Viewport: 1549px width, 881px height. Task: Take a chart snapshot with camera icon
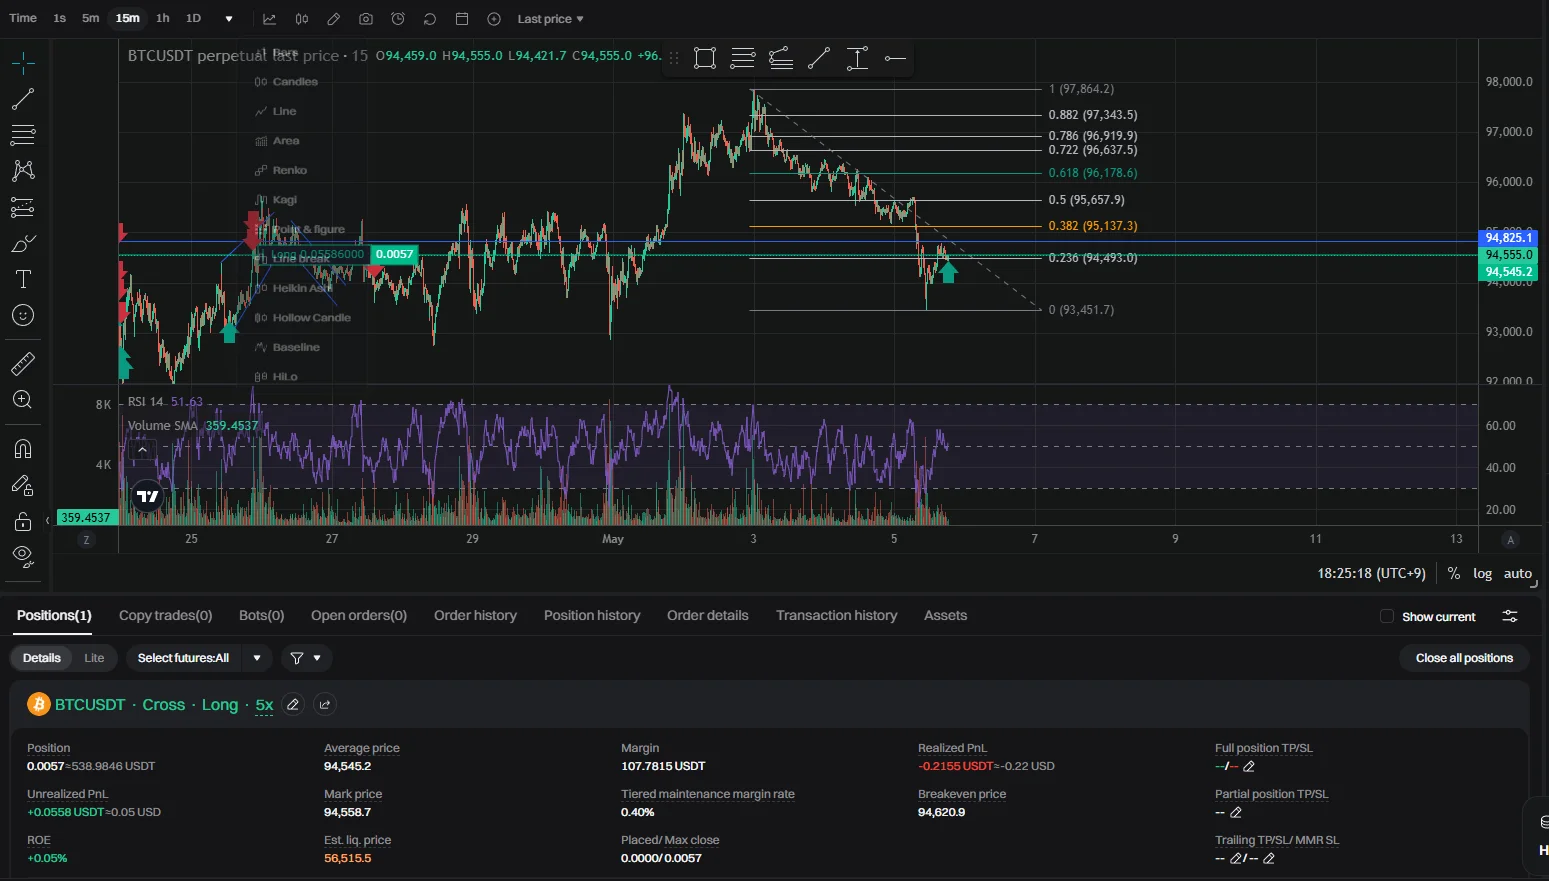pyautogui.click(x=366, y=19)
